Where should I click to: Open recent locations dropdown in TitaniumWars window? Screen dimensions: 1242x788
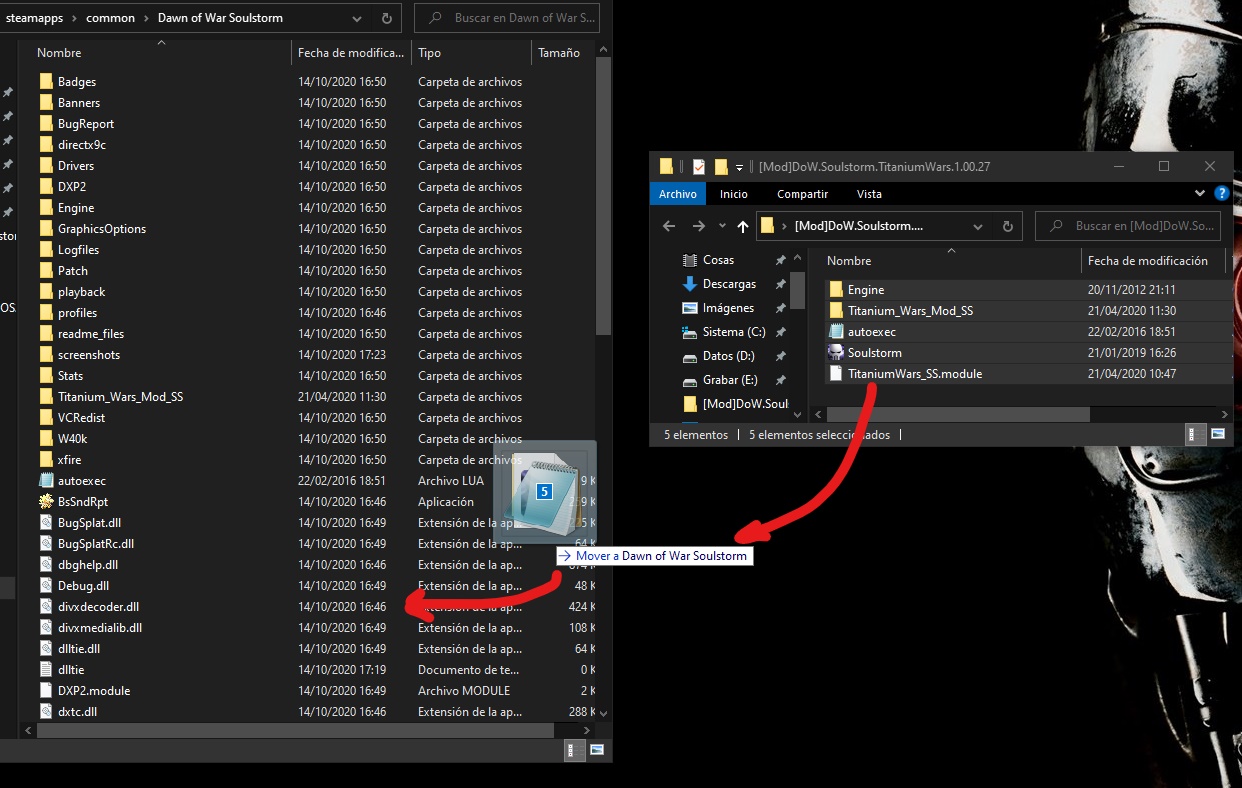point(721,227)
